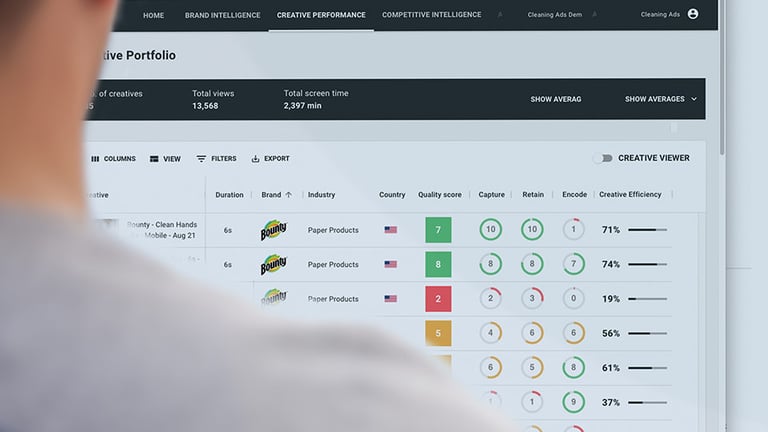Open the Cleaning Ads Dem selector
Screen dimensions: 768x432
pyautogui.click(x=555, y=15)
